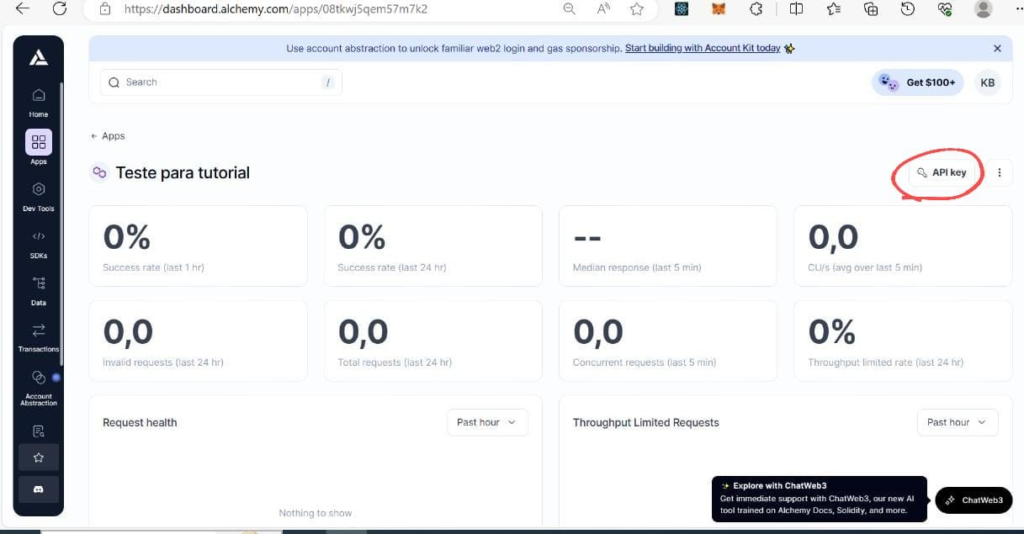This screenshot has width=1024, height=534.
Task: Open the ChatWeb3 assistant button
Action: click(x=974, y=500)
